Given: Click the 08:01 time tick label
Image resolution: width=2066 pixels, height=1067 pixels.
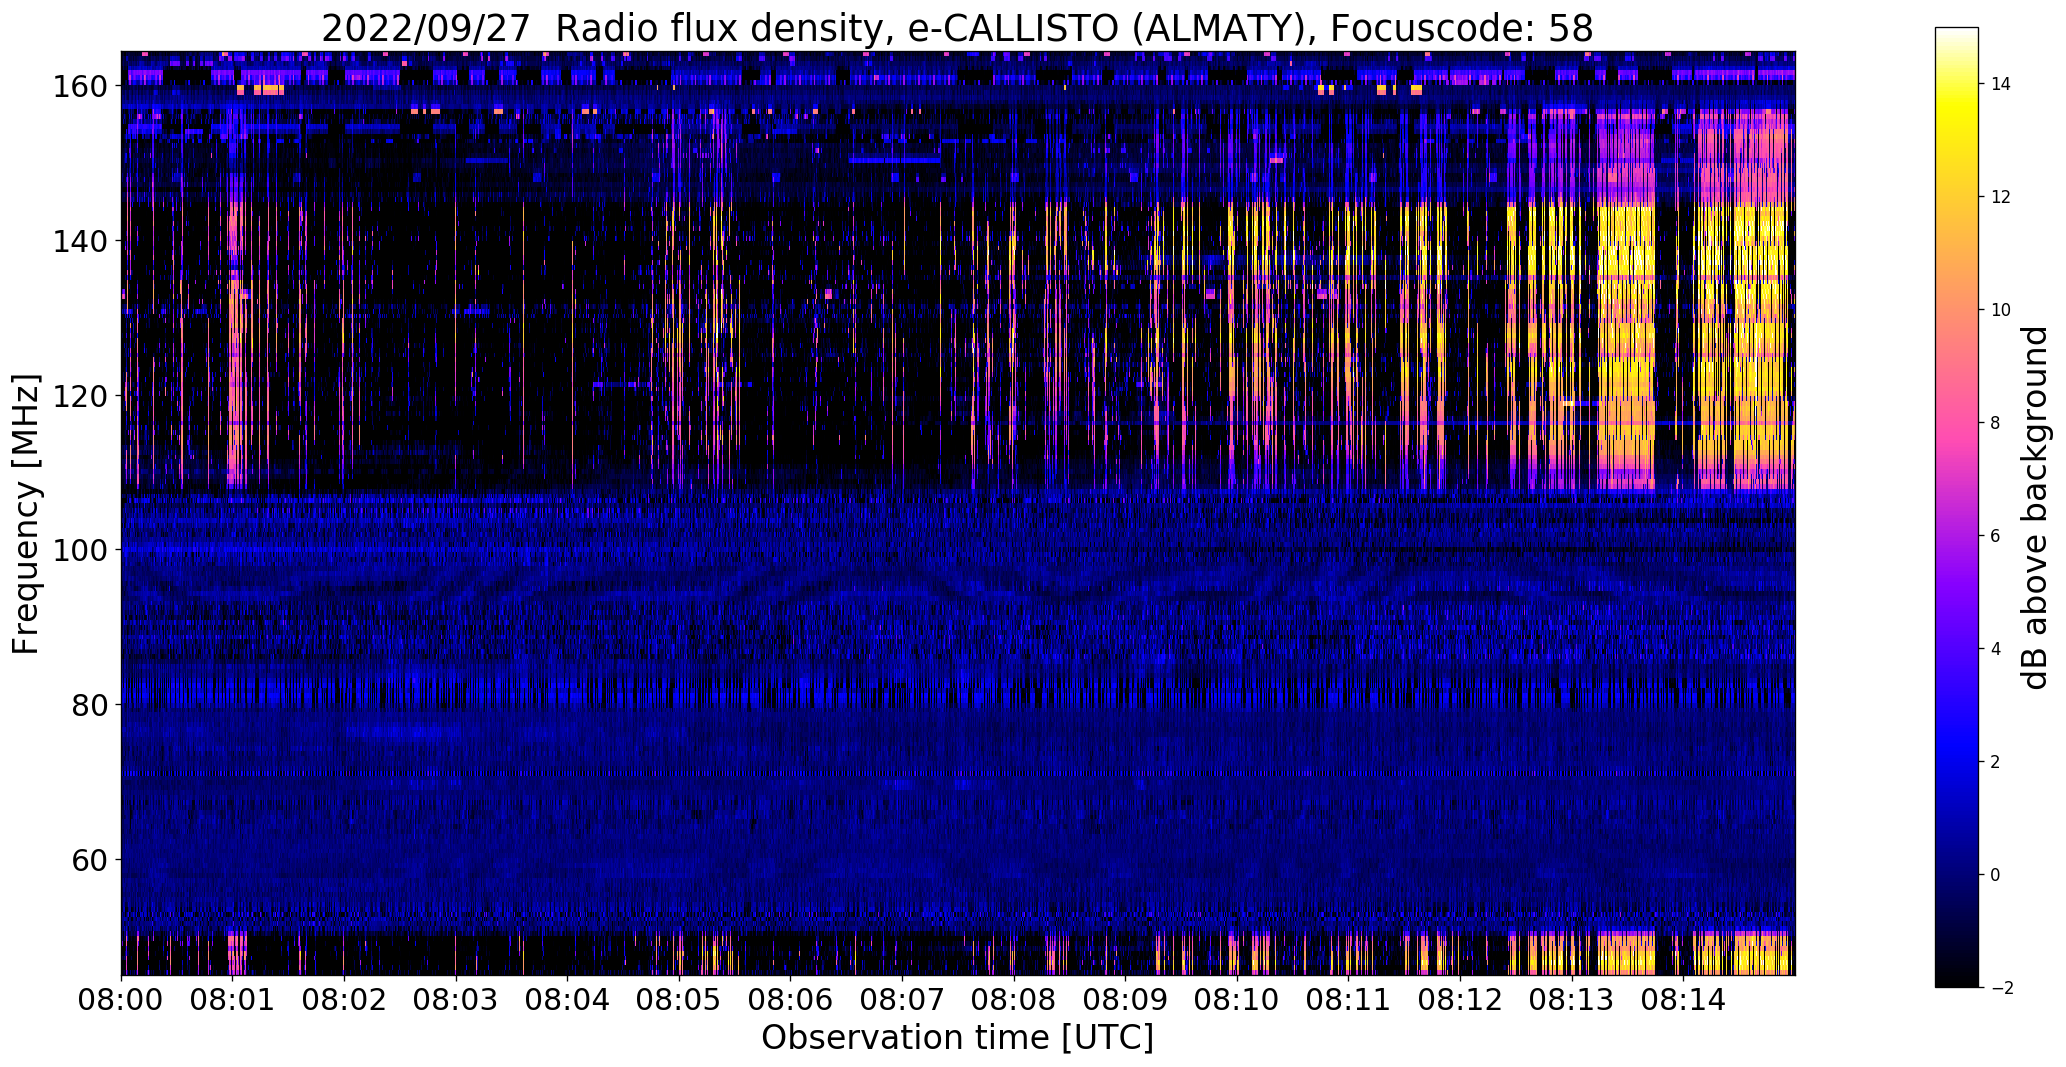Looking at the screenshot, I should [x=233, y=1000].
